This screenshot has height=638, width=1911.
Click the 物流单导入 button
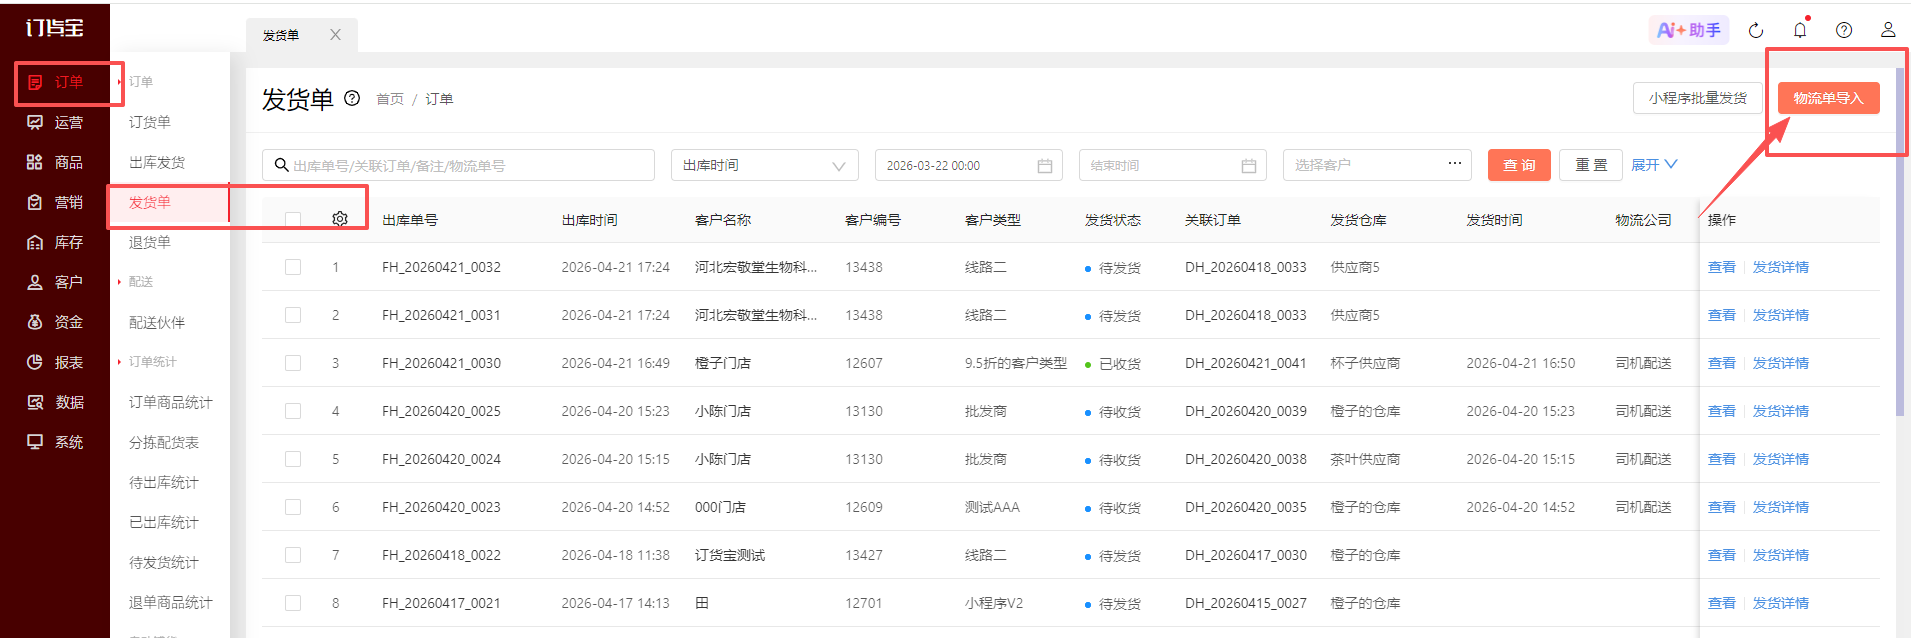tap(1828, 98)
